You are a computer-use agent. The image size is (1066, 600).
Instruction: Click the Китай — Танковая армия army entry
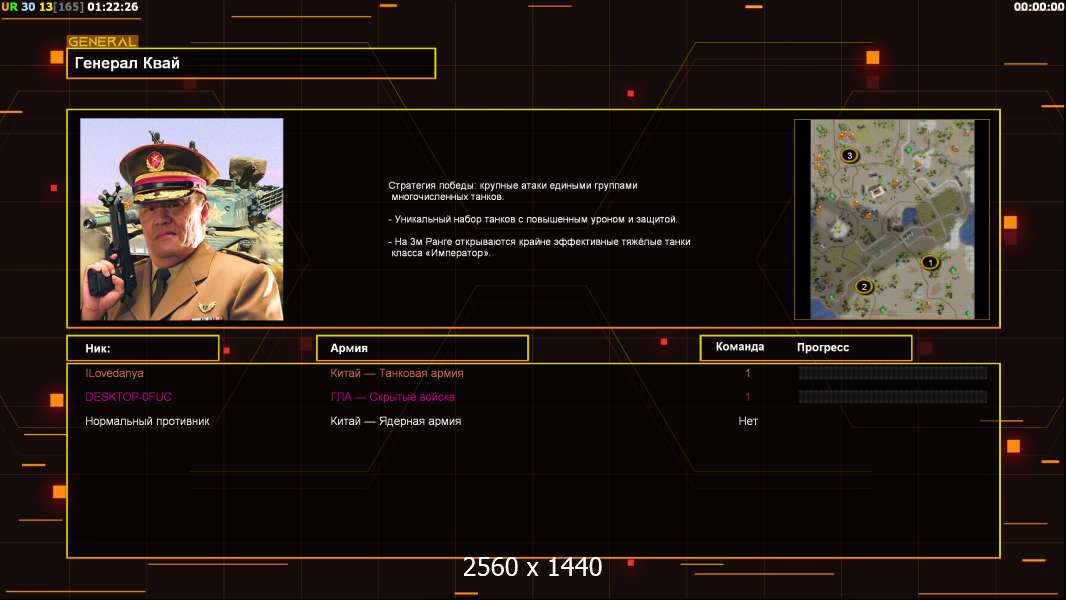pyautogui.click(x=396, y=373)
